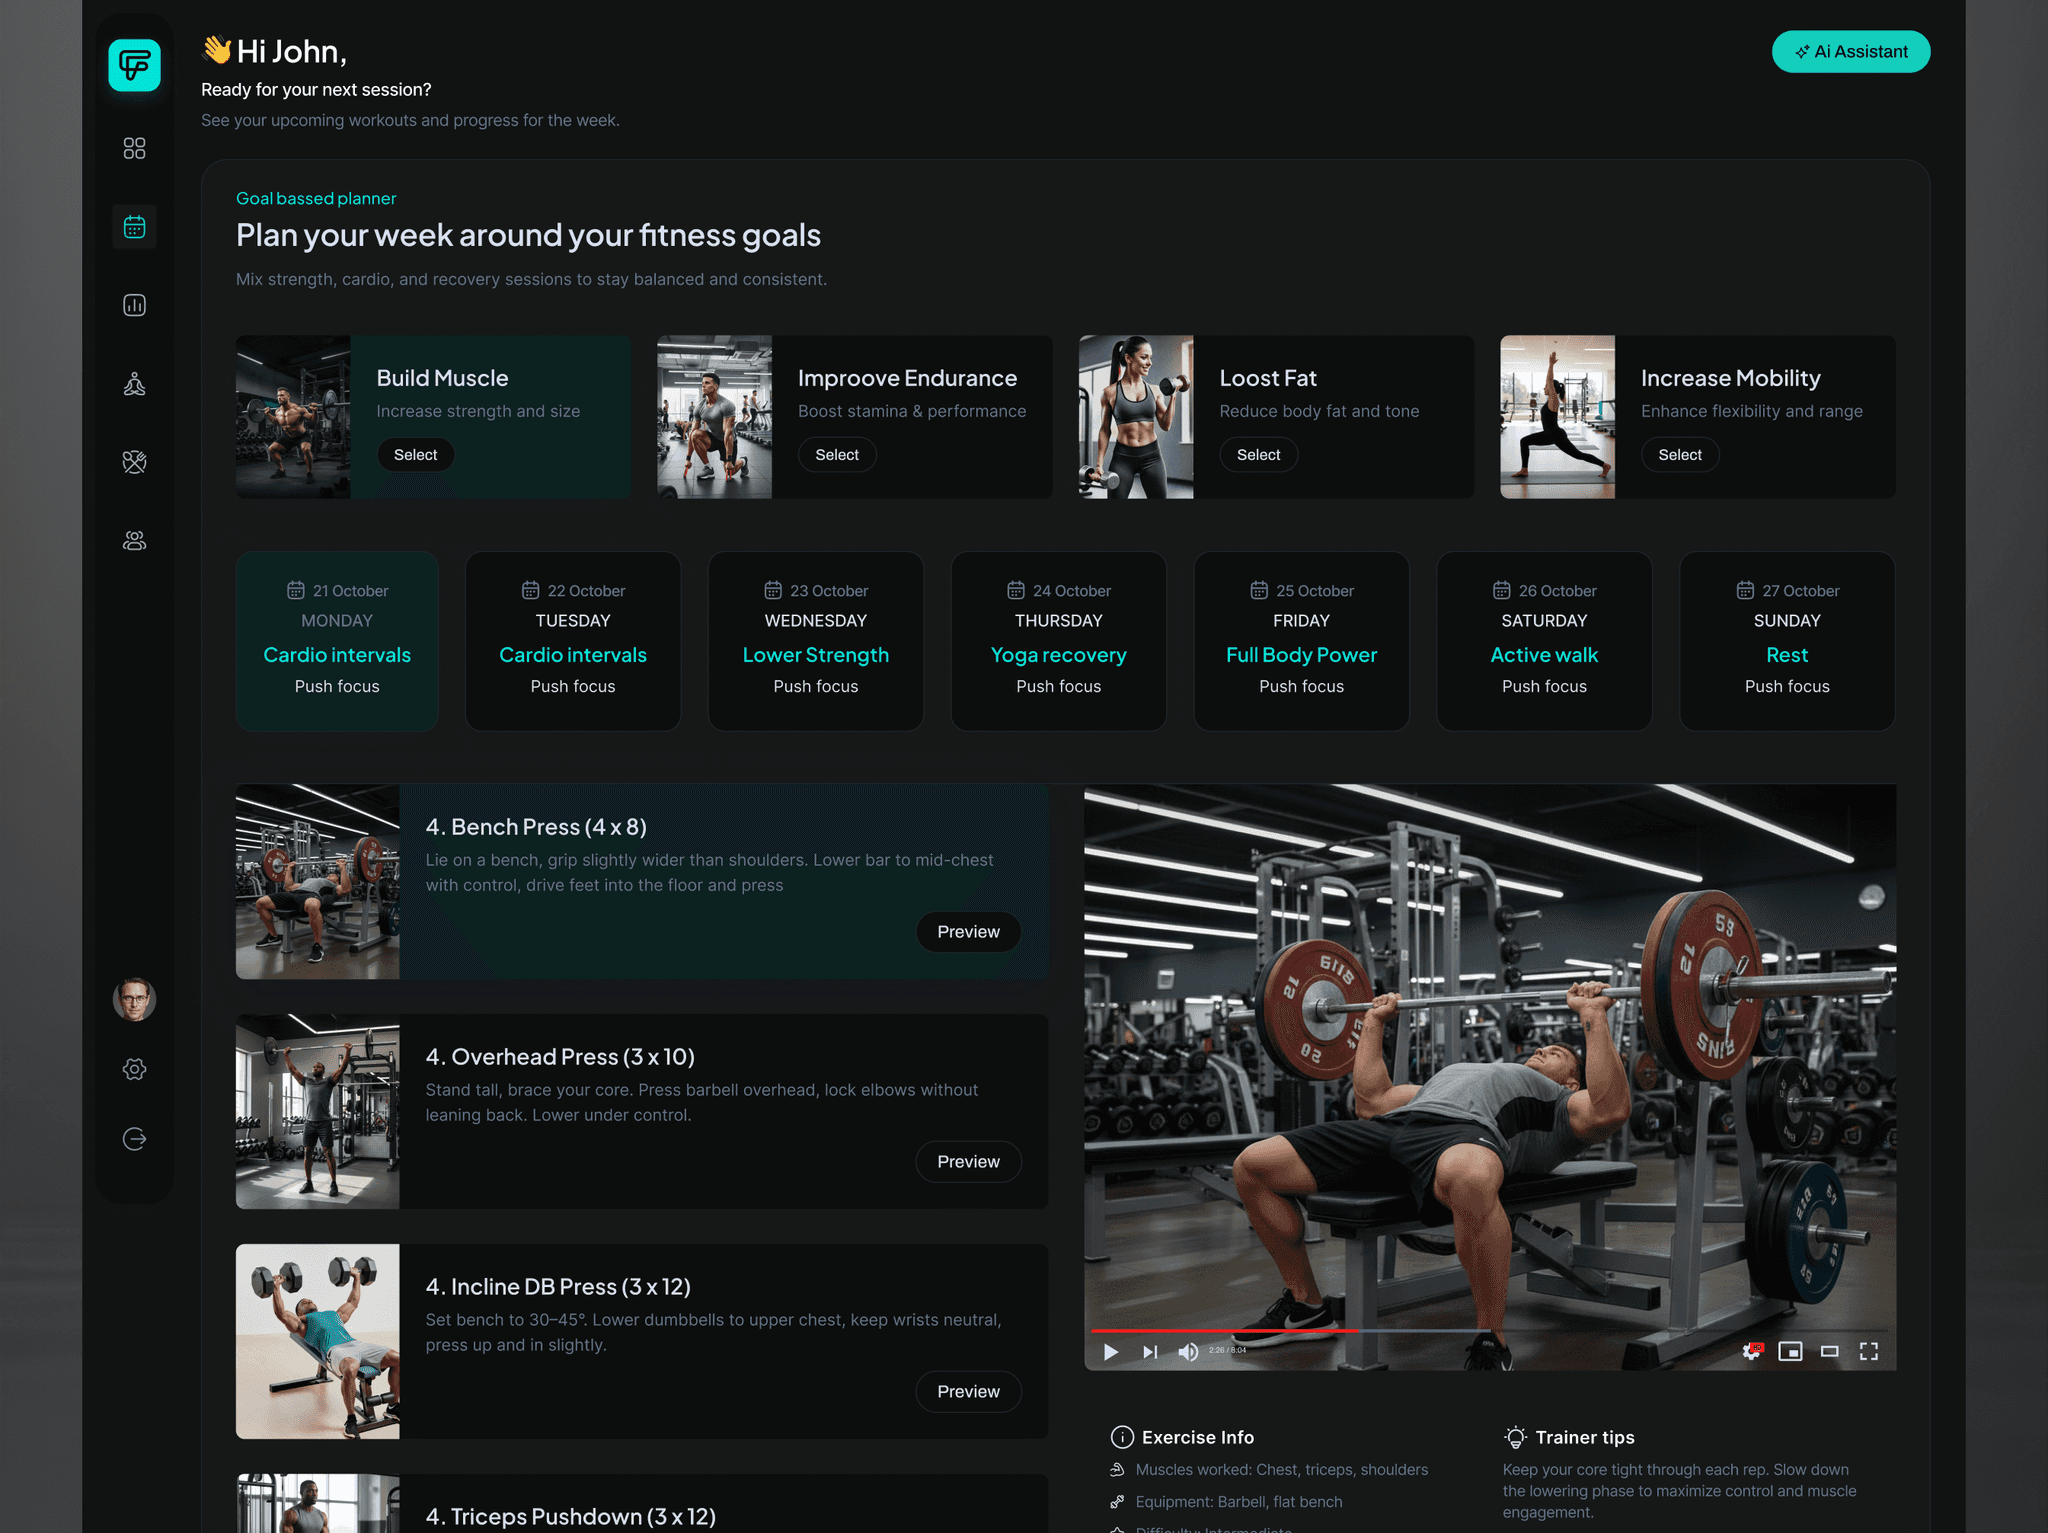
Task: Open the Ai Assistant
Action: tap(1851, 51)
